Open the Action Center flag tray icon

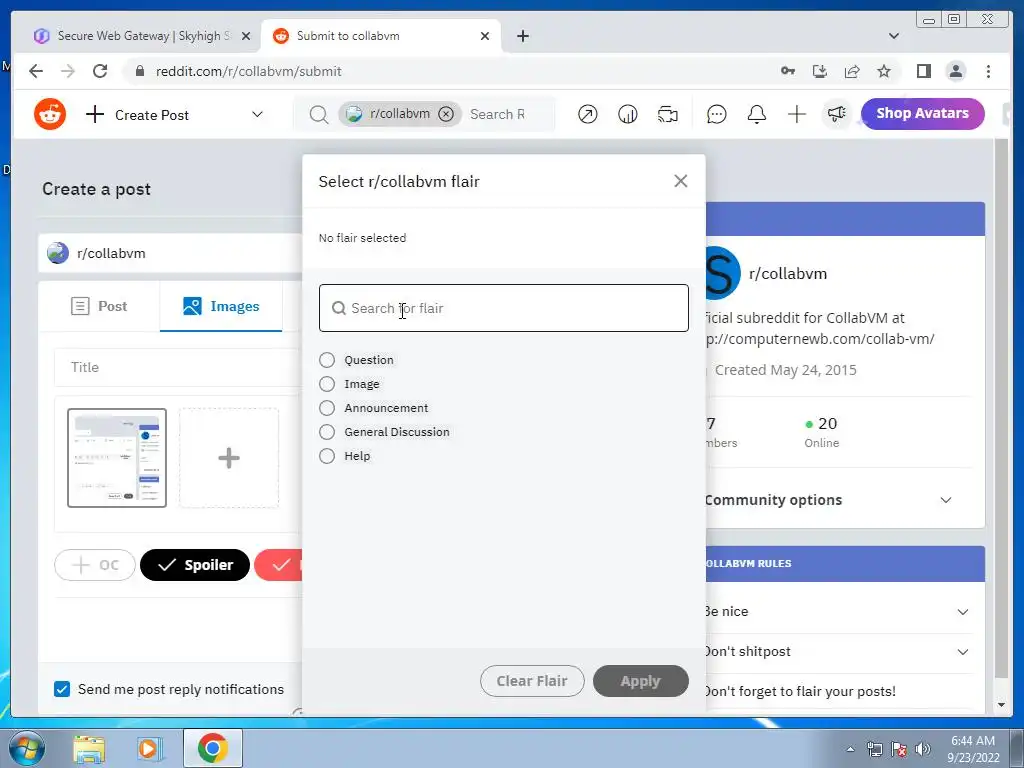point(899,749)
